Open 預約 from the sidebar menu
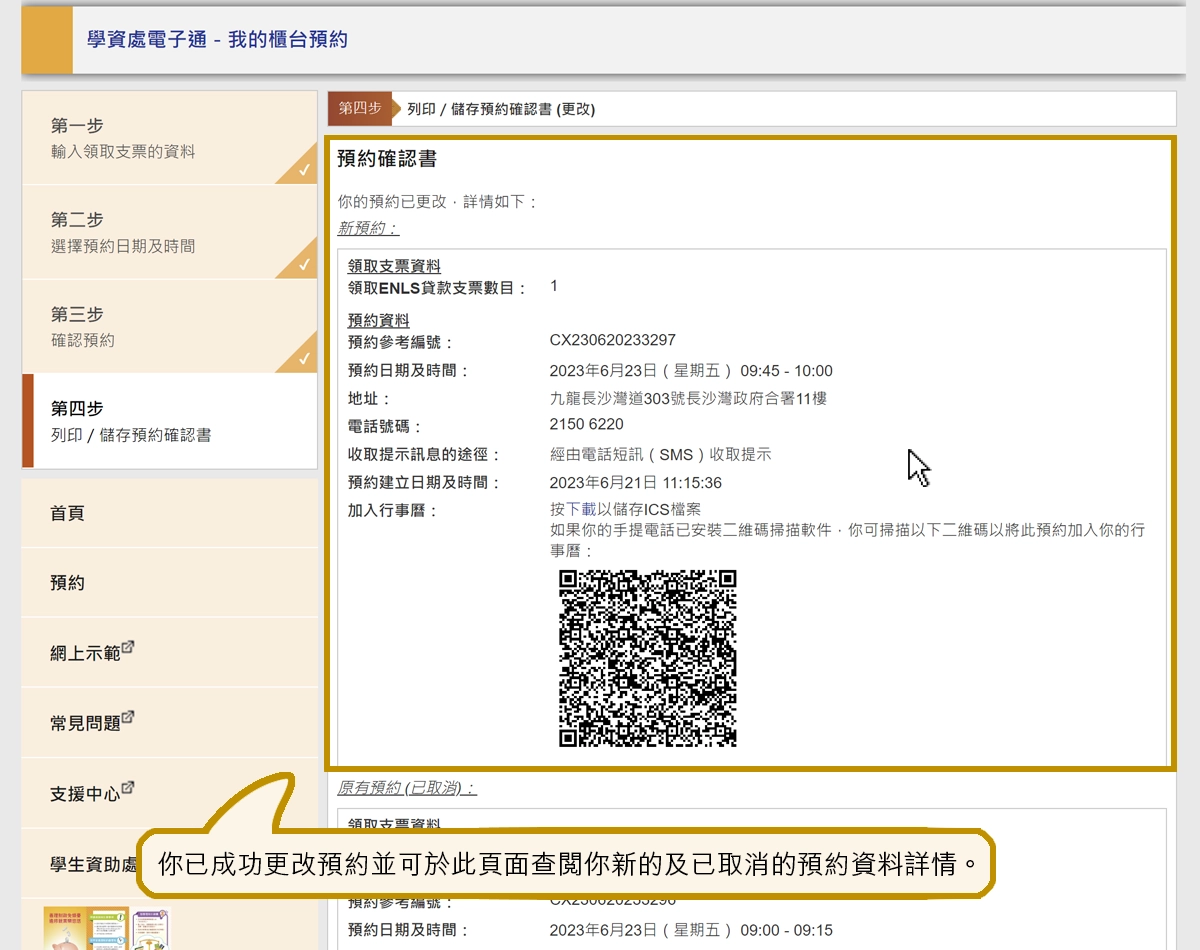Image resolution: width=1200 pixels, height=950 pixels. point(66,583)
